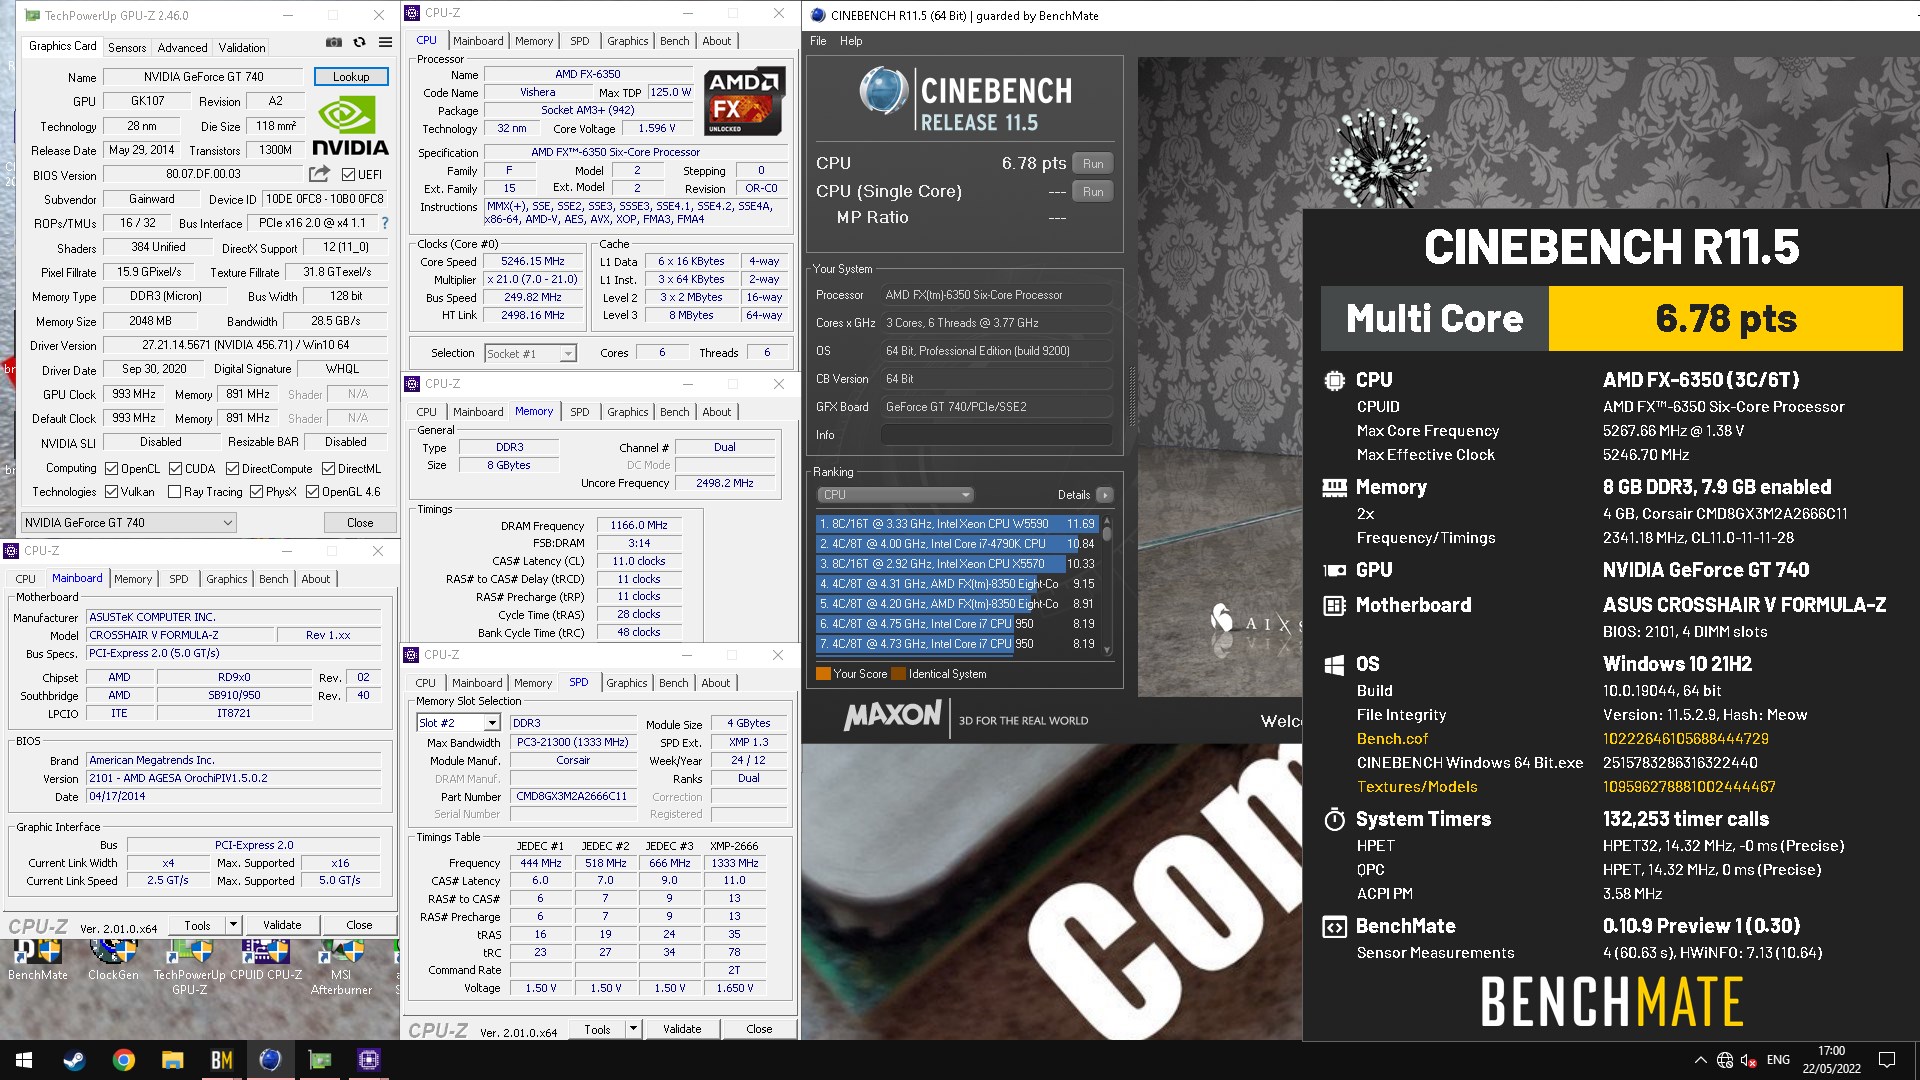Toggle the DirectML checkbox
Image resolution: width=1920 pixels, height=1080 pixels.
point(328,468)
